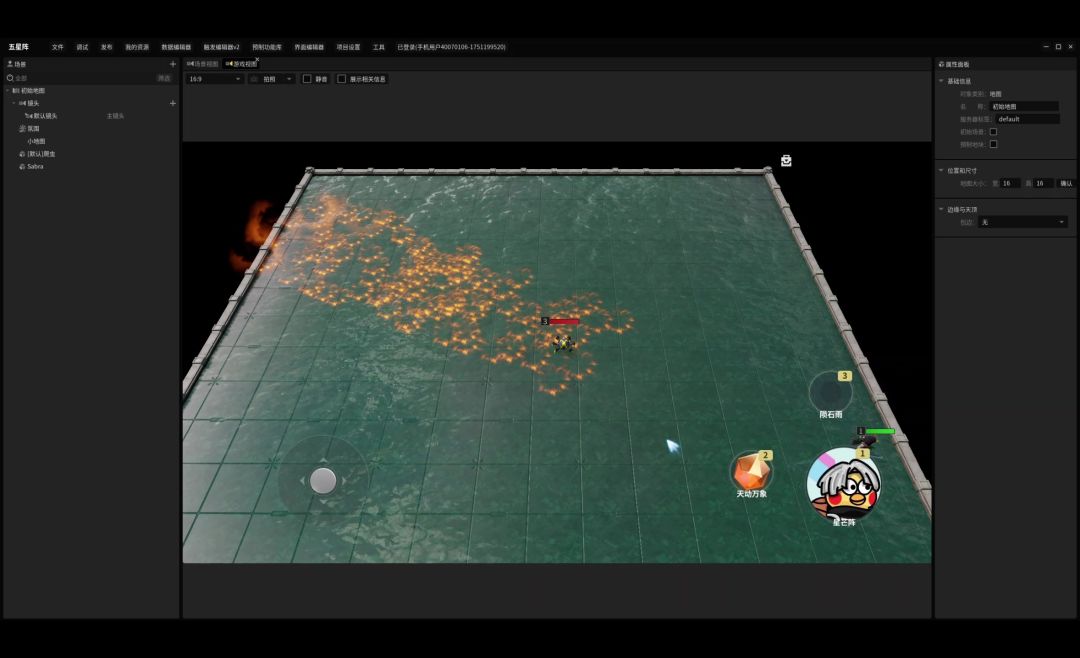The width and height of the screenshot is (1080, 658).
Task: Click the 确认 button beside map size
Action: click(1066, 184)
